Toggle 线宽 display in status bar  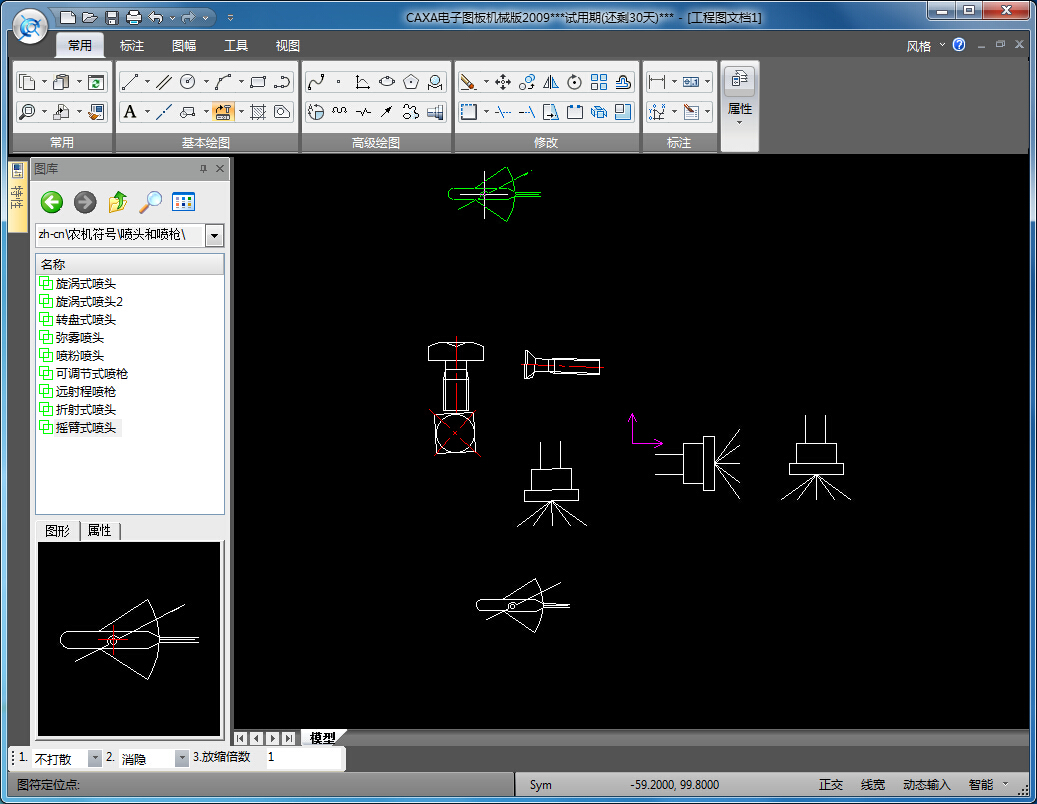click(x=873, y=785)
